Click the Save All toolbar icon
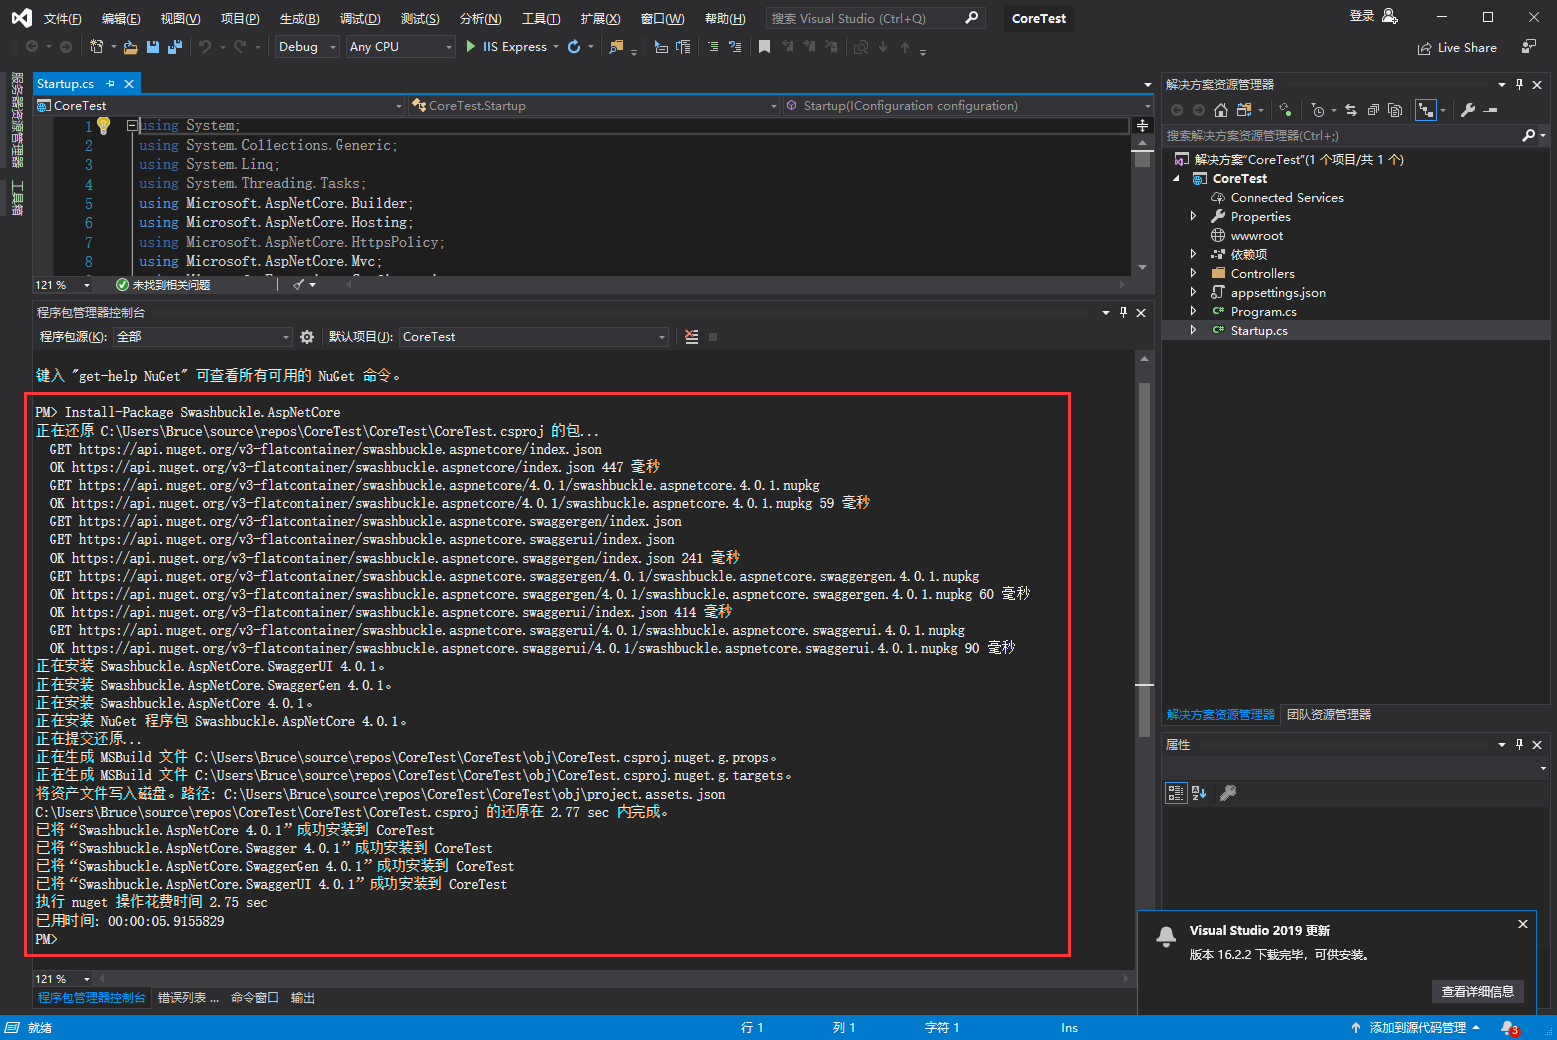 (x=175, y=47)
